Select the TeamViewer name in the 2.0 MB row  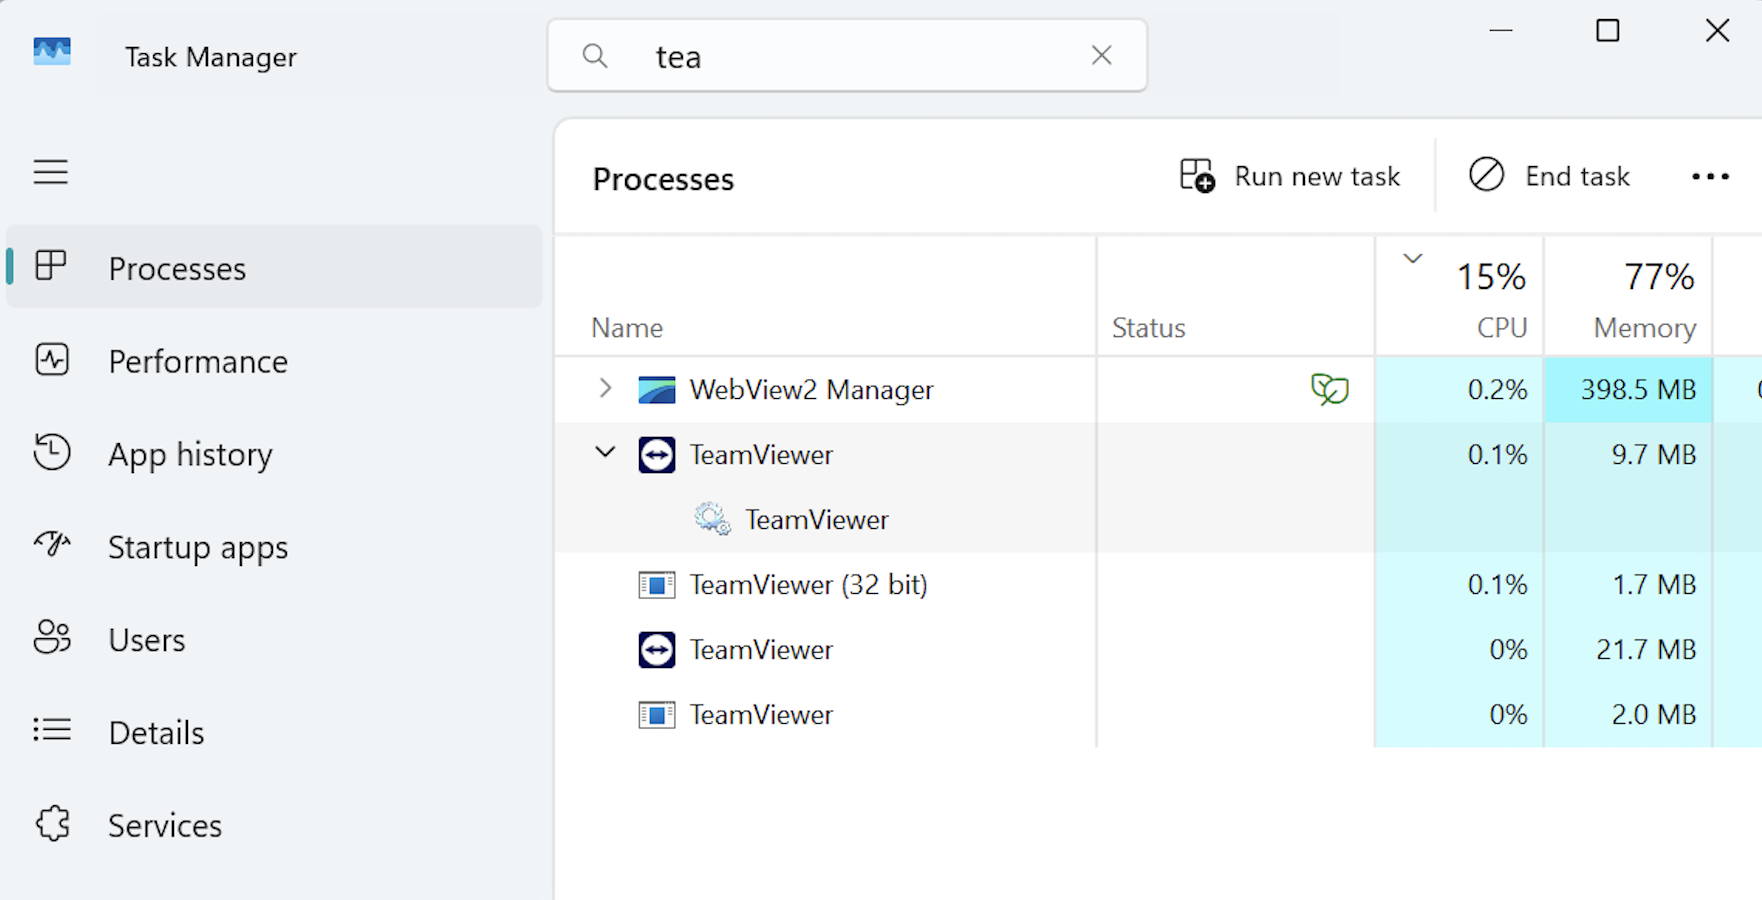[x=761, y=715]
